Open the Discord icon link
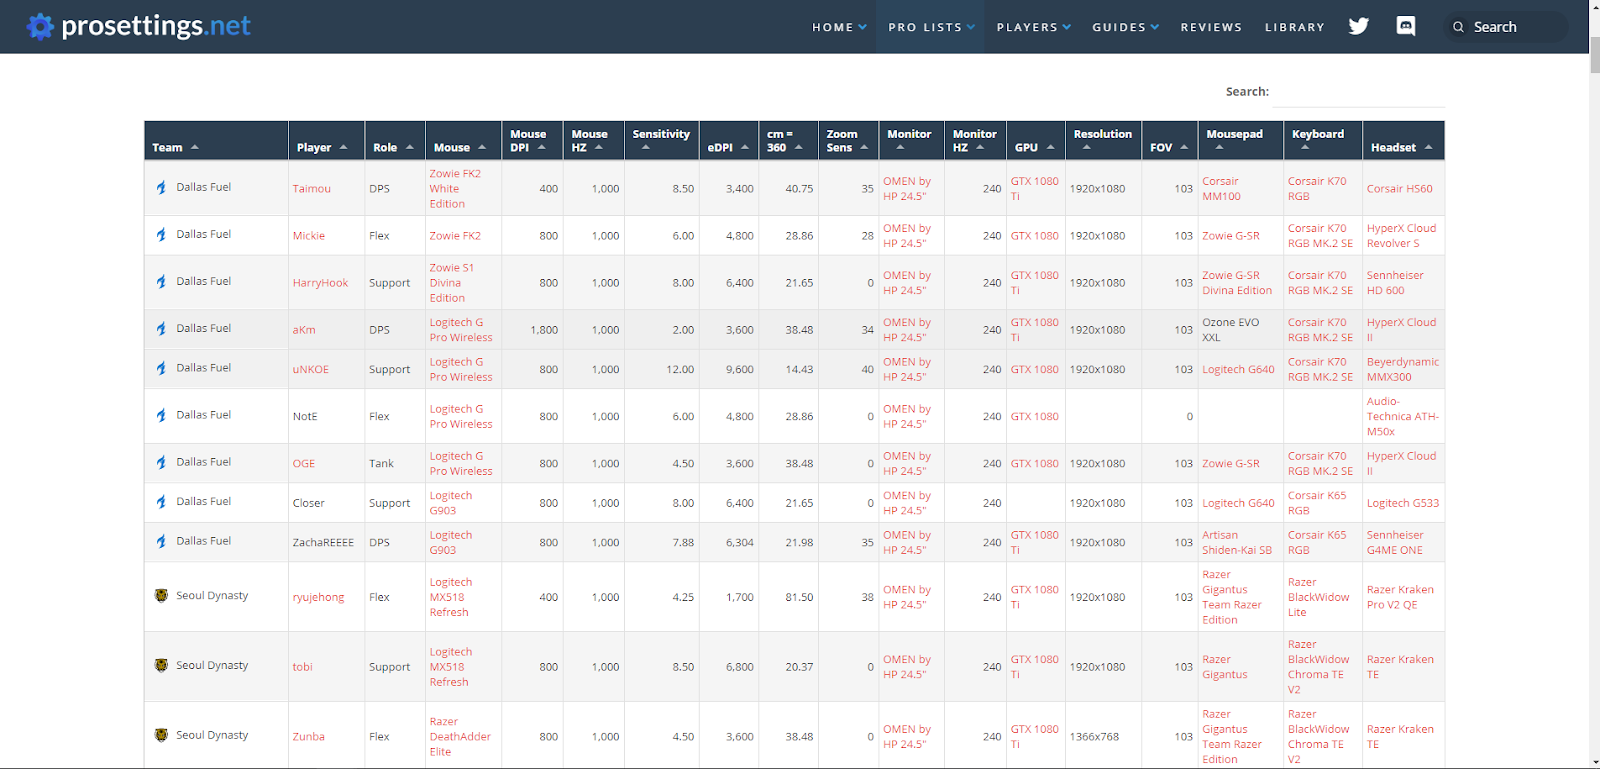1600x769 pixels. [1406, 26]
